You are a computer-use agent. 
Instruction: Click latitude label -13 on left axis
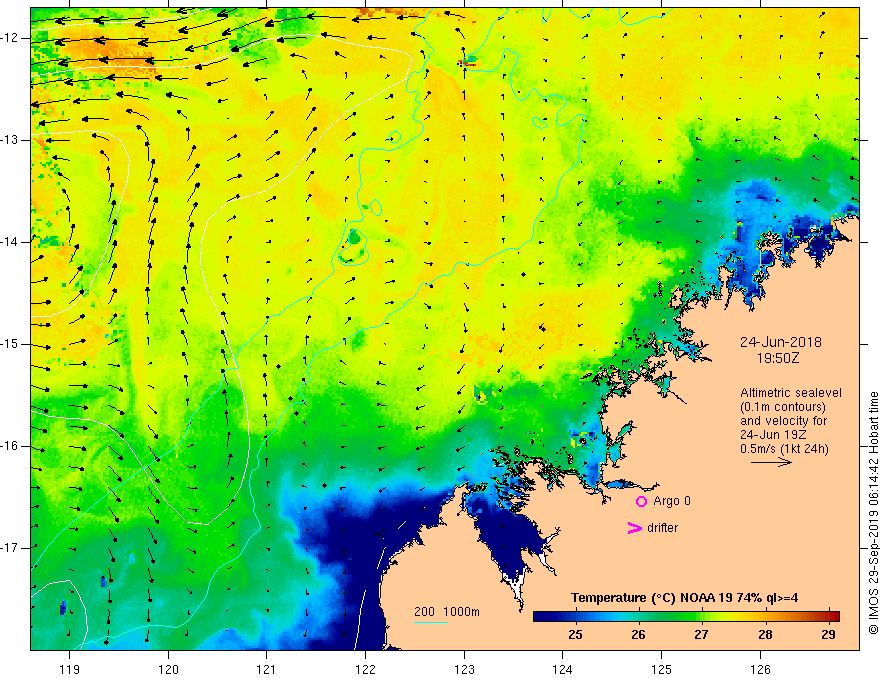[x=10, y=140]
